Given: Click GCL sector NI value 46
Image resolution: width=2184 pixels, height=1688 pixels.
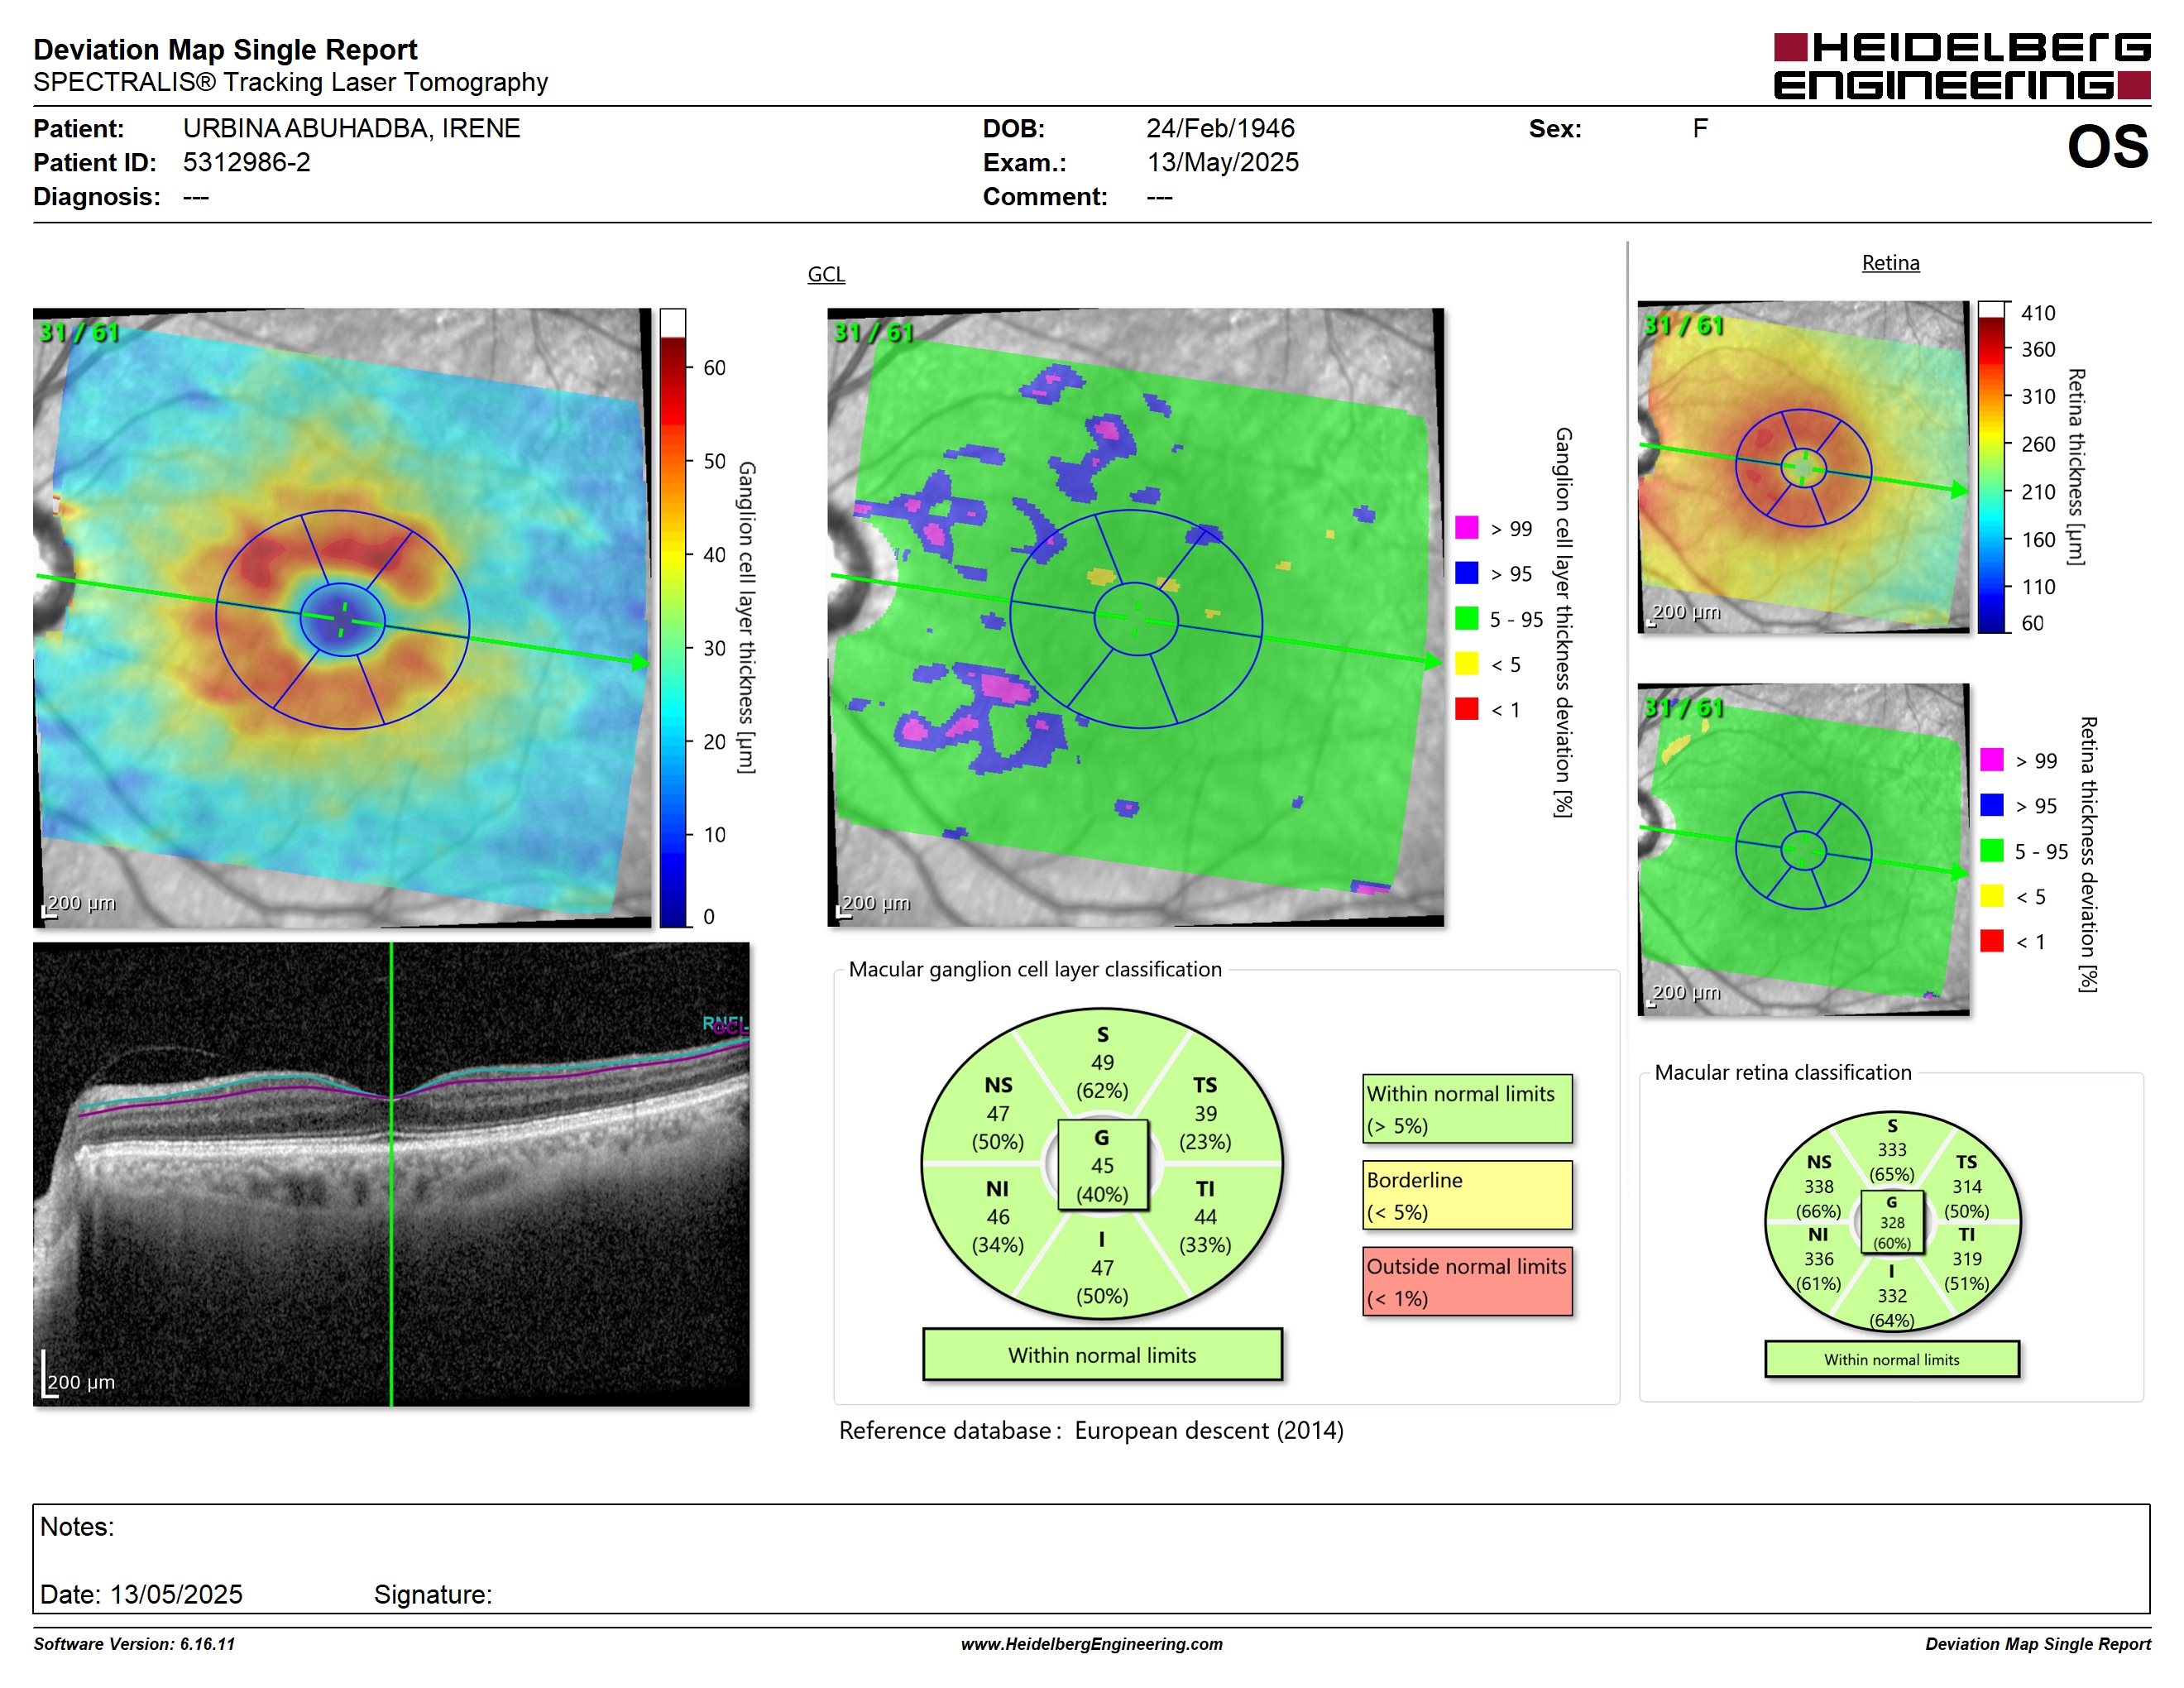Looking at the screenshot, I should (x=998, y=1217).
